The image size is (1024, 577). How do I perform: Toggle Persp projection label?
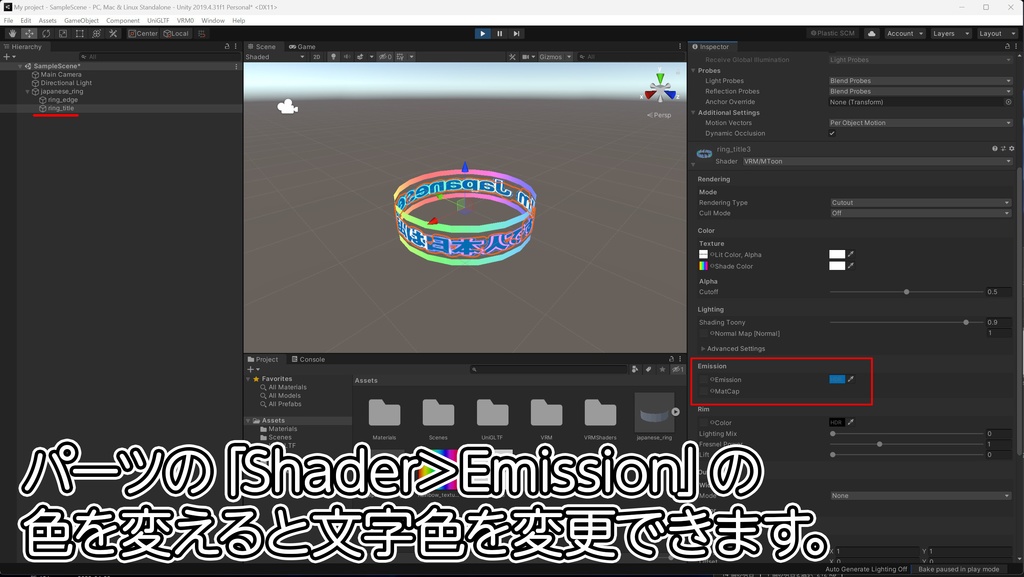point(660,115)
